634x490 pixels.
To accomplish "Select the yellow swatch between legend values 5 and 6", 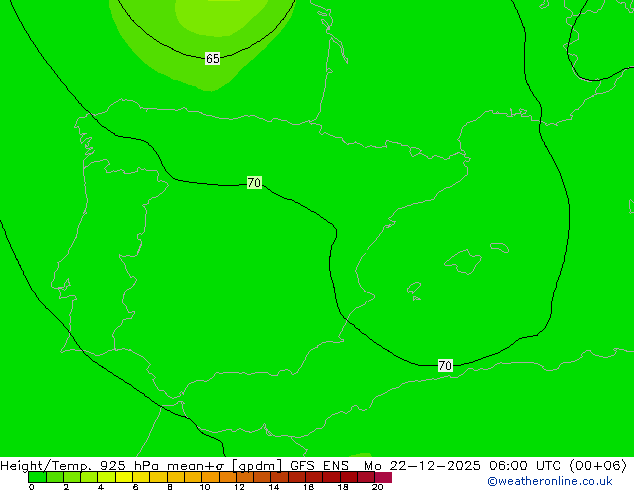I will pyautogui.click(x=124, y=477).
